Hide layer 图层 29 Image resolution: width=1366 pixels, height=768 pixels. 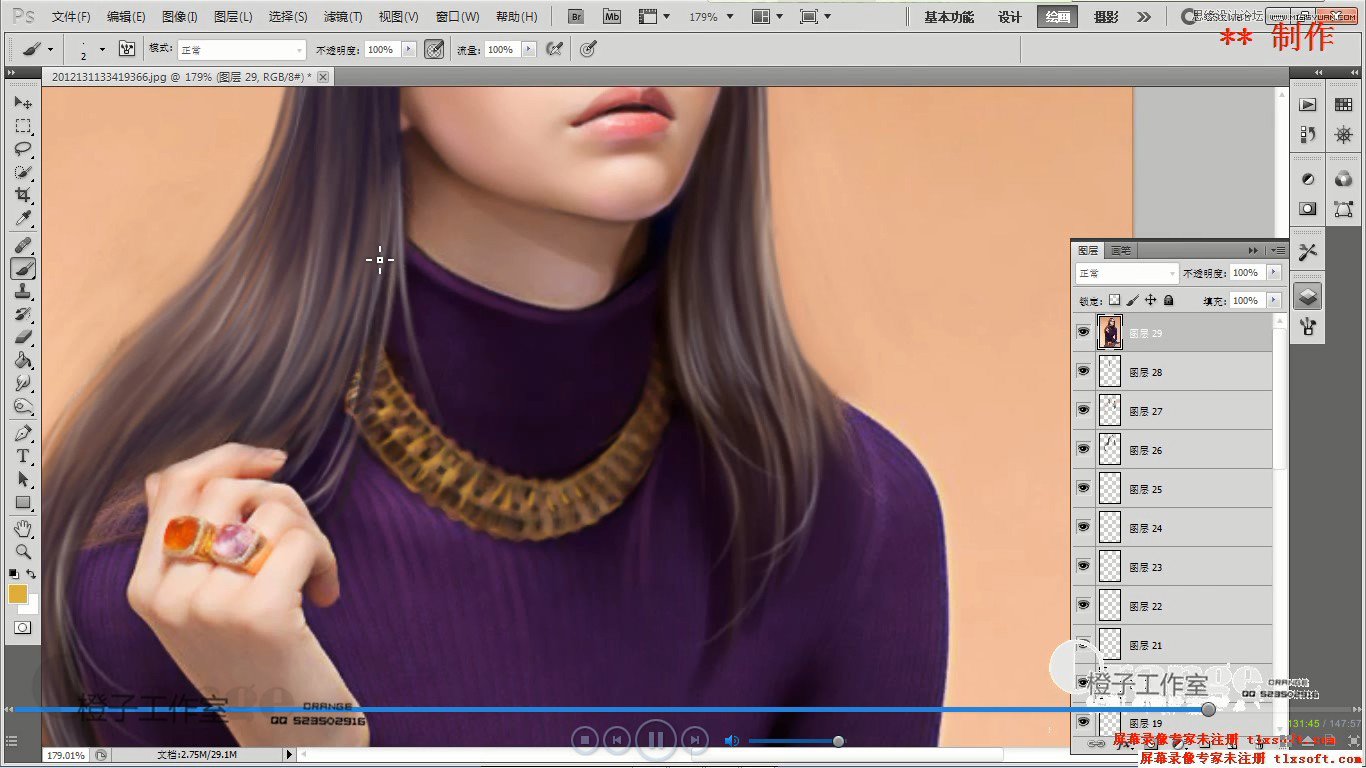coord(1083,332)
